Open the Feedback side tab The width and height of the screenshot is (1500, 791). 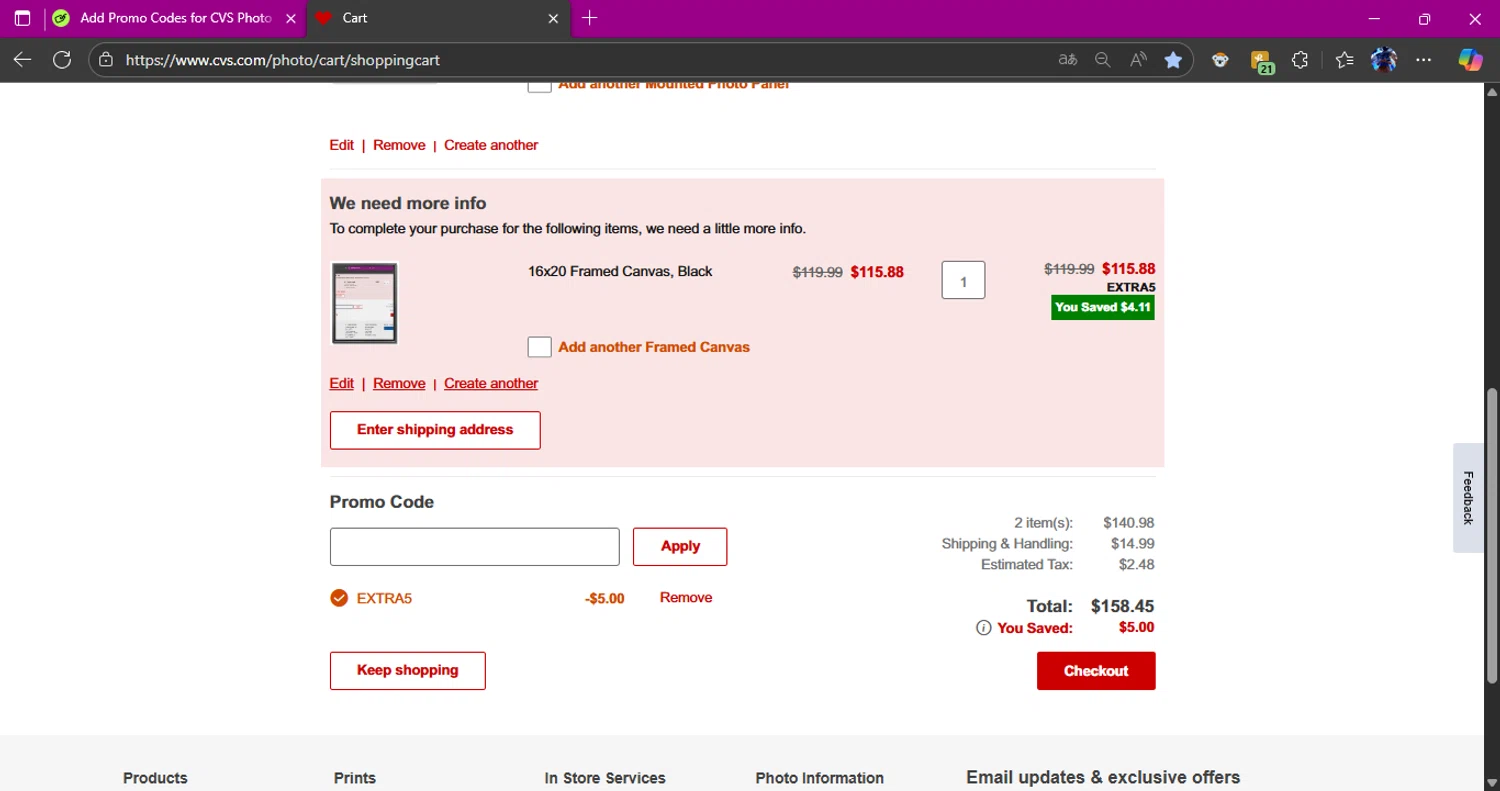click(1468, 497)
